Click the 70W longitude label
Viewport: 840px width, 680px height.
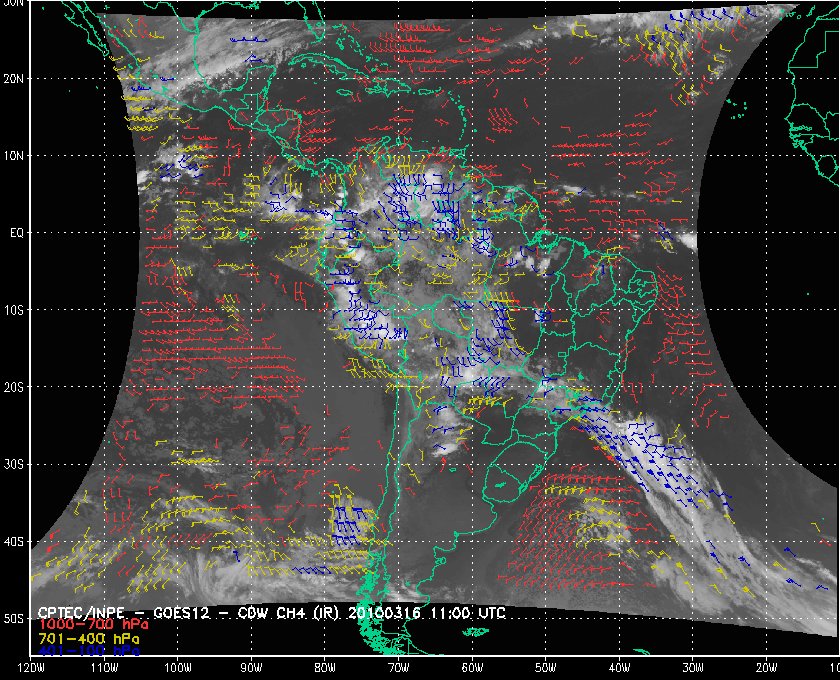coord(399,668)
